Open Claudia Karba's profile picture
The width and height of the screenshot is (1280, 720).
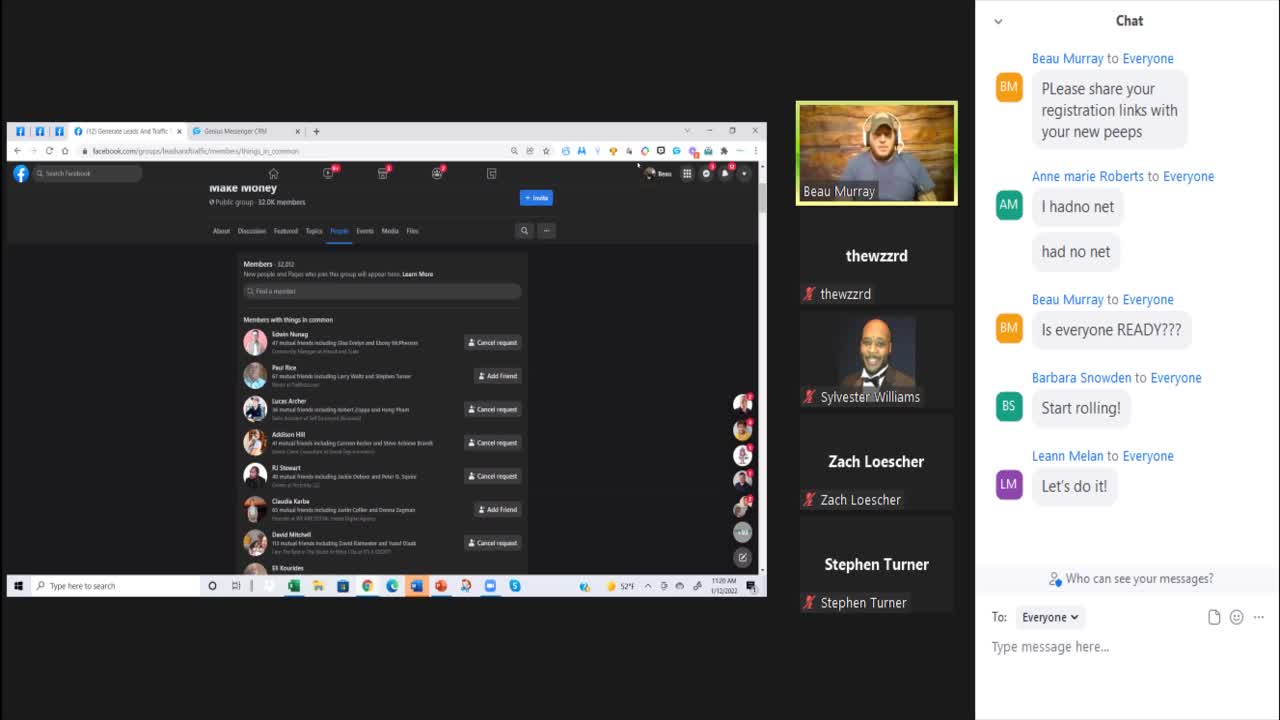255,509
